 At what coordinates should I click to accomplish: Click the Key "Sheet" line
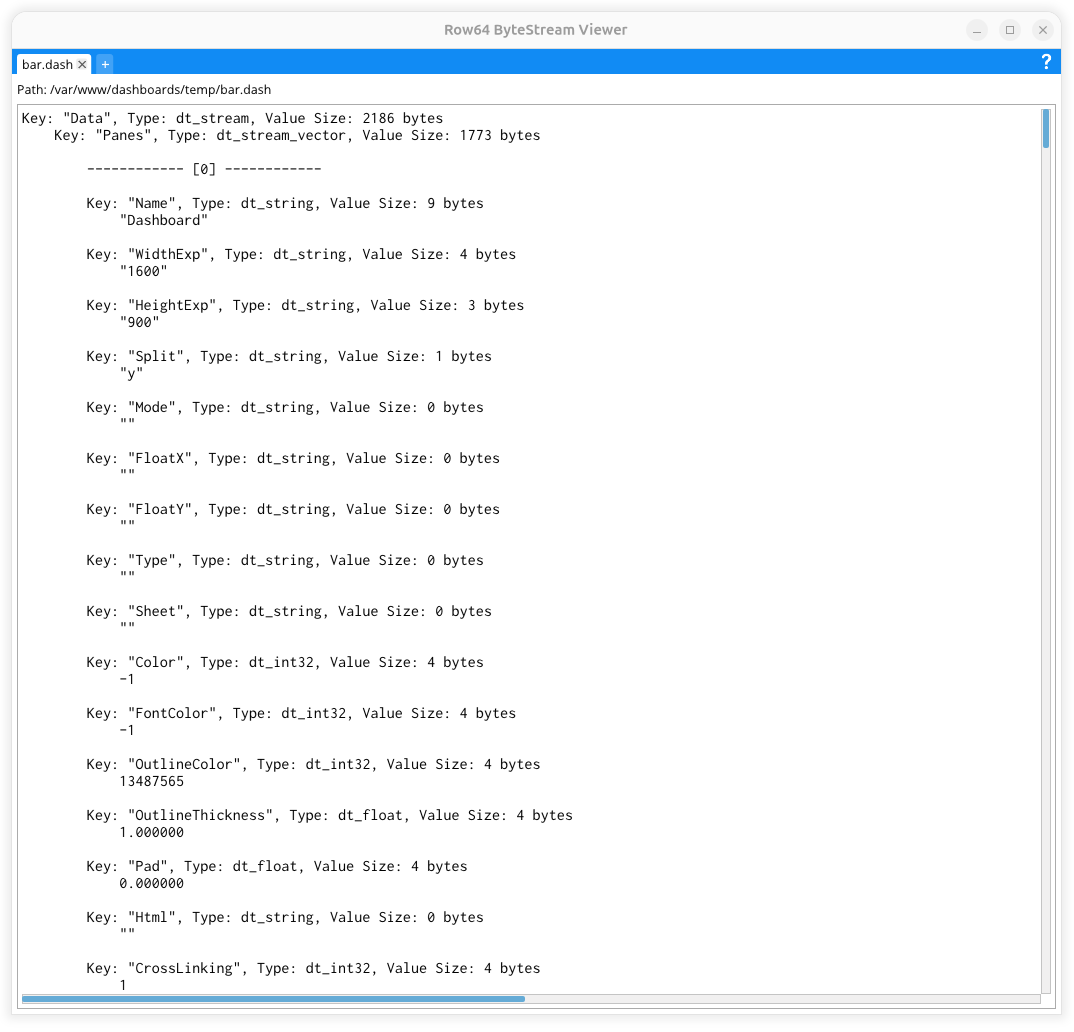289,612
